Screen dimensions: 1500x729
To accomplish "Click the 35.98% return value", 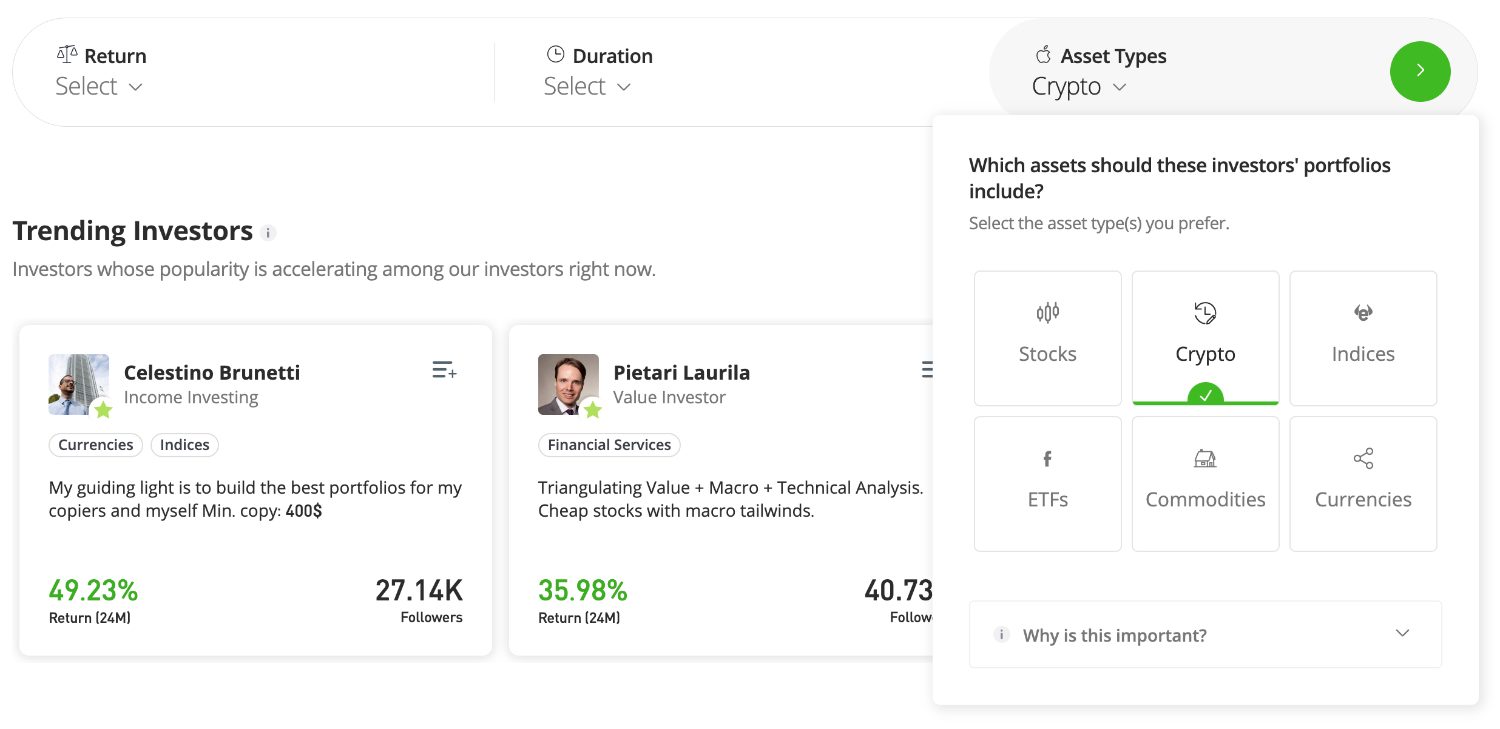I will 582,590.
